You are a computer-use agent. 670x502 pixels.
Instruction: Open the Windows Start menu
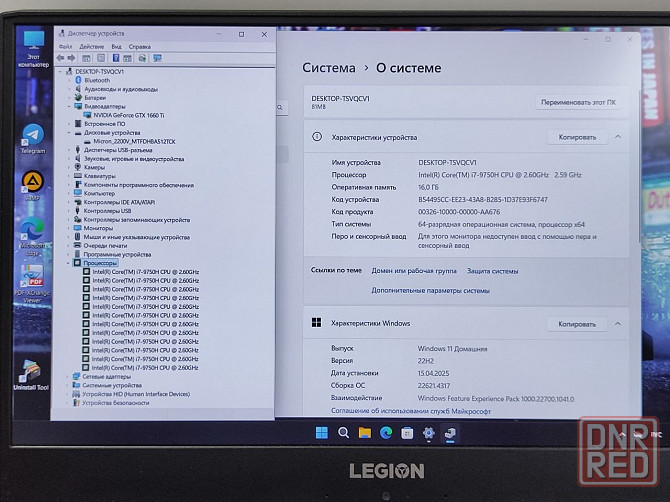click(x=322, y=433)
